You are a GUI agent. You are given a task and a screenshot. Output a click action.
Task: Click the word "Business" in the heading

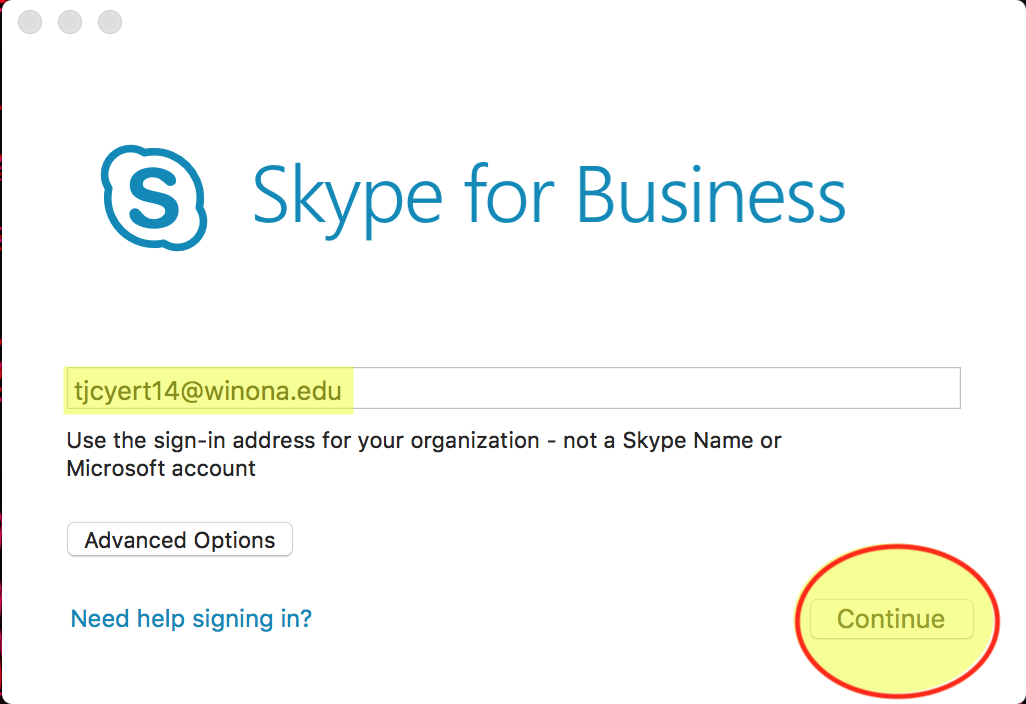click(x=712, y=197)
